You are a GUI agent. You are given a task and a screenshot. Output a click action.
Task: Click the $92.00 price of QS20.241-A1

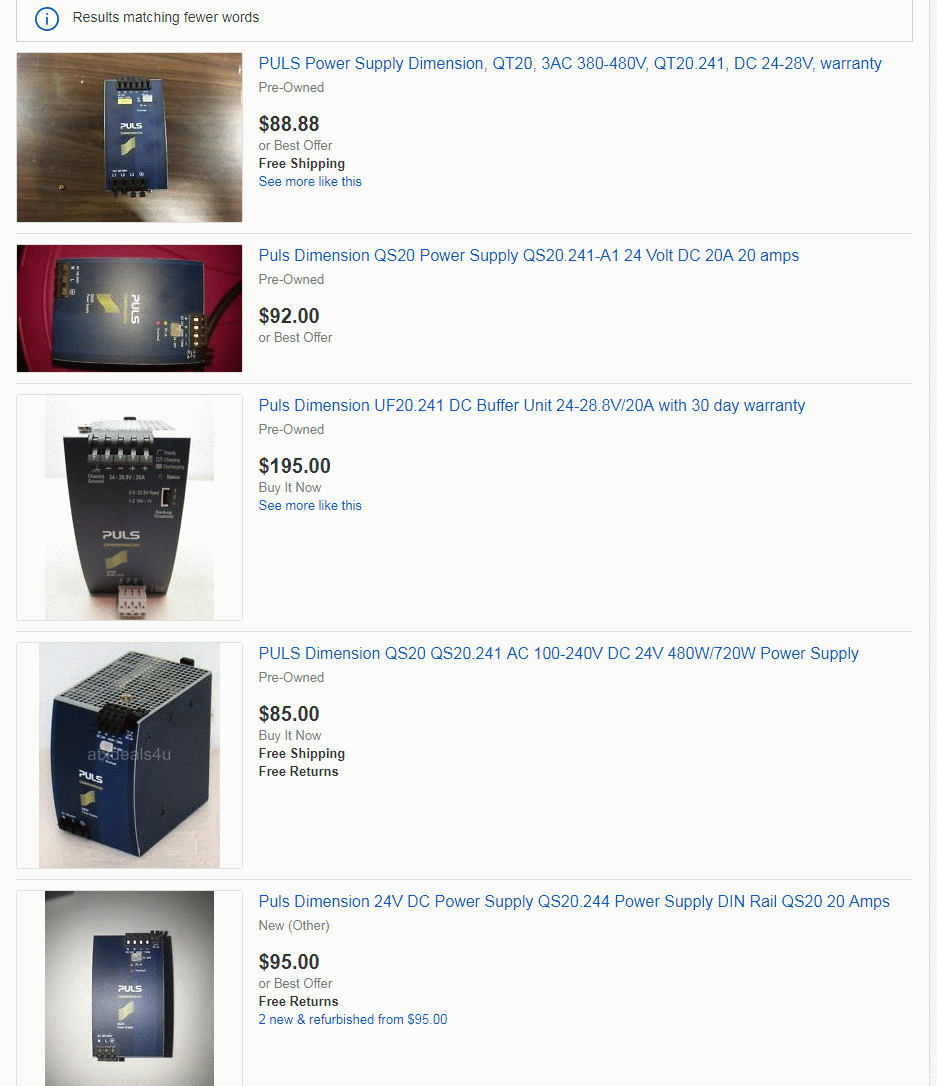289,316
